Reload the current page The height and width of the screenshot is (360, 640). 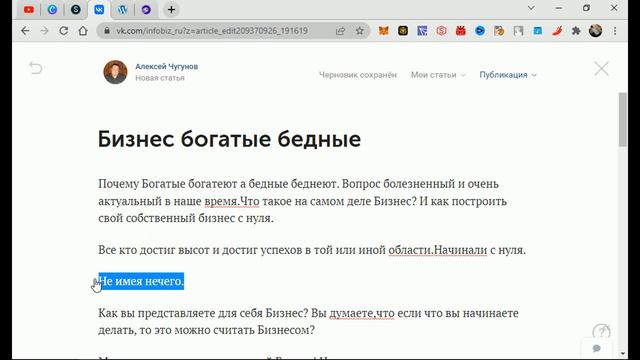pyautogui.click(x=64, y=31)
